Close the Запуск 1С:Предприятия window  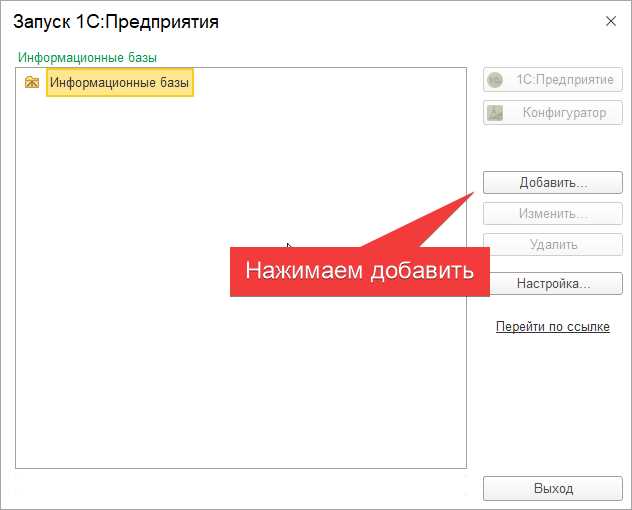click(x=611, y=21)
